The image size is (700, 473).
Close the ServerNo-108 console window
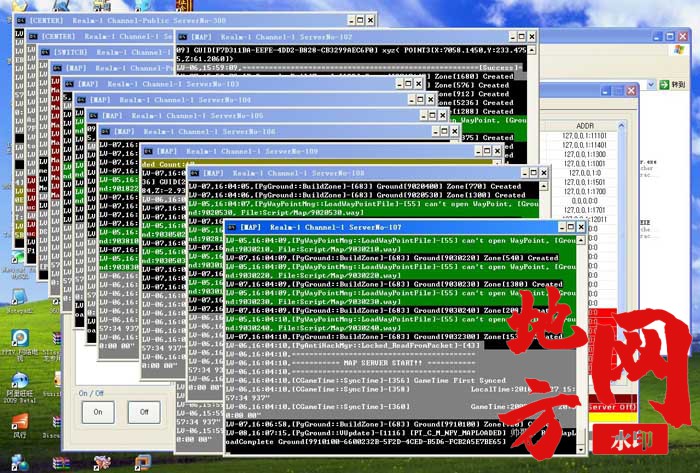543,173
